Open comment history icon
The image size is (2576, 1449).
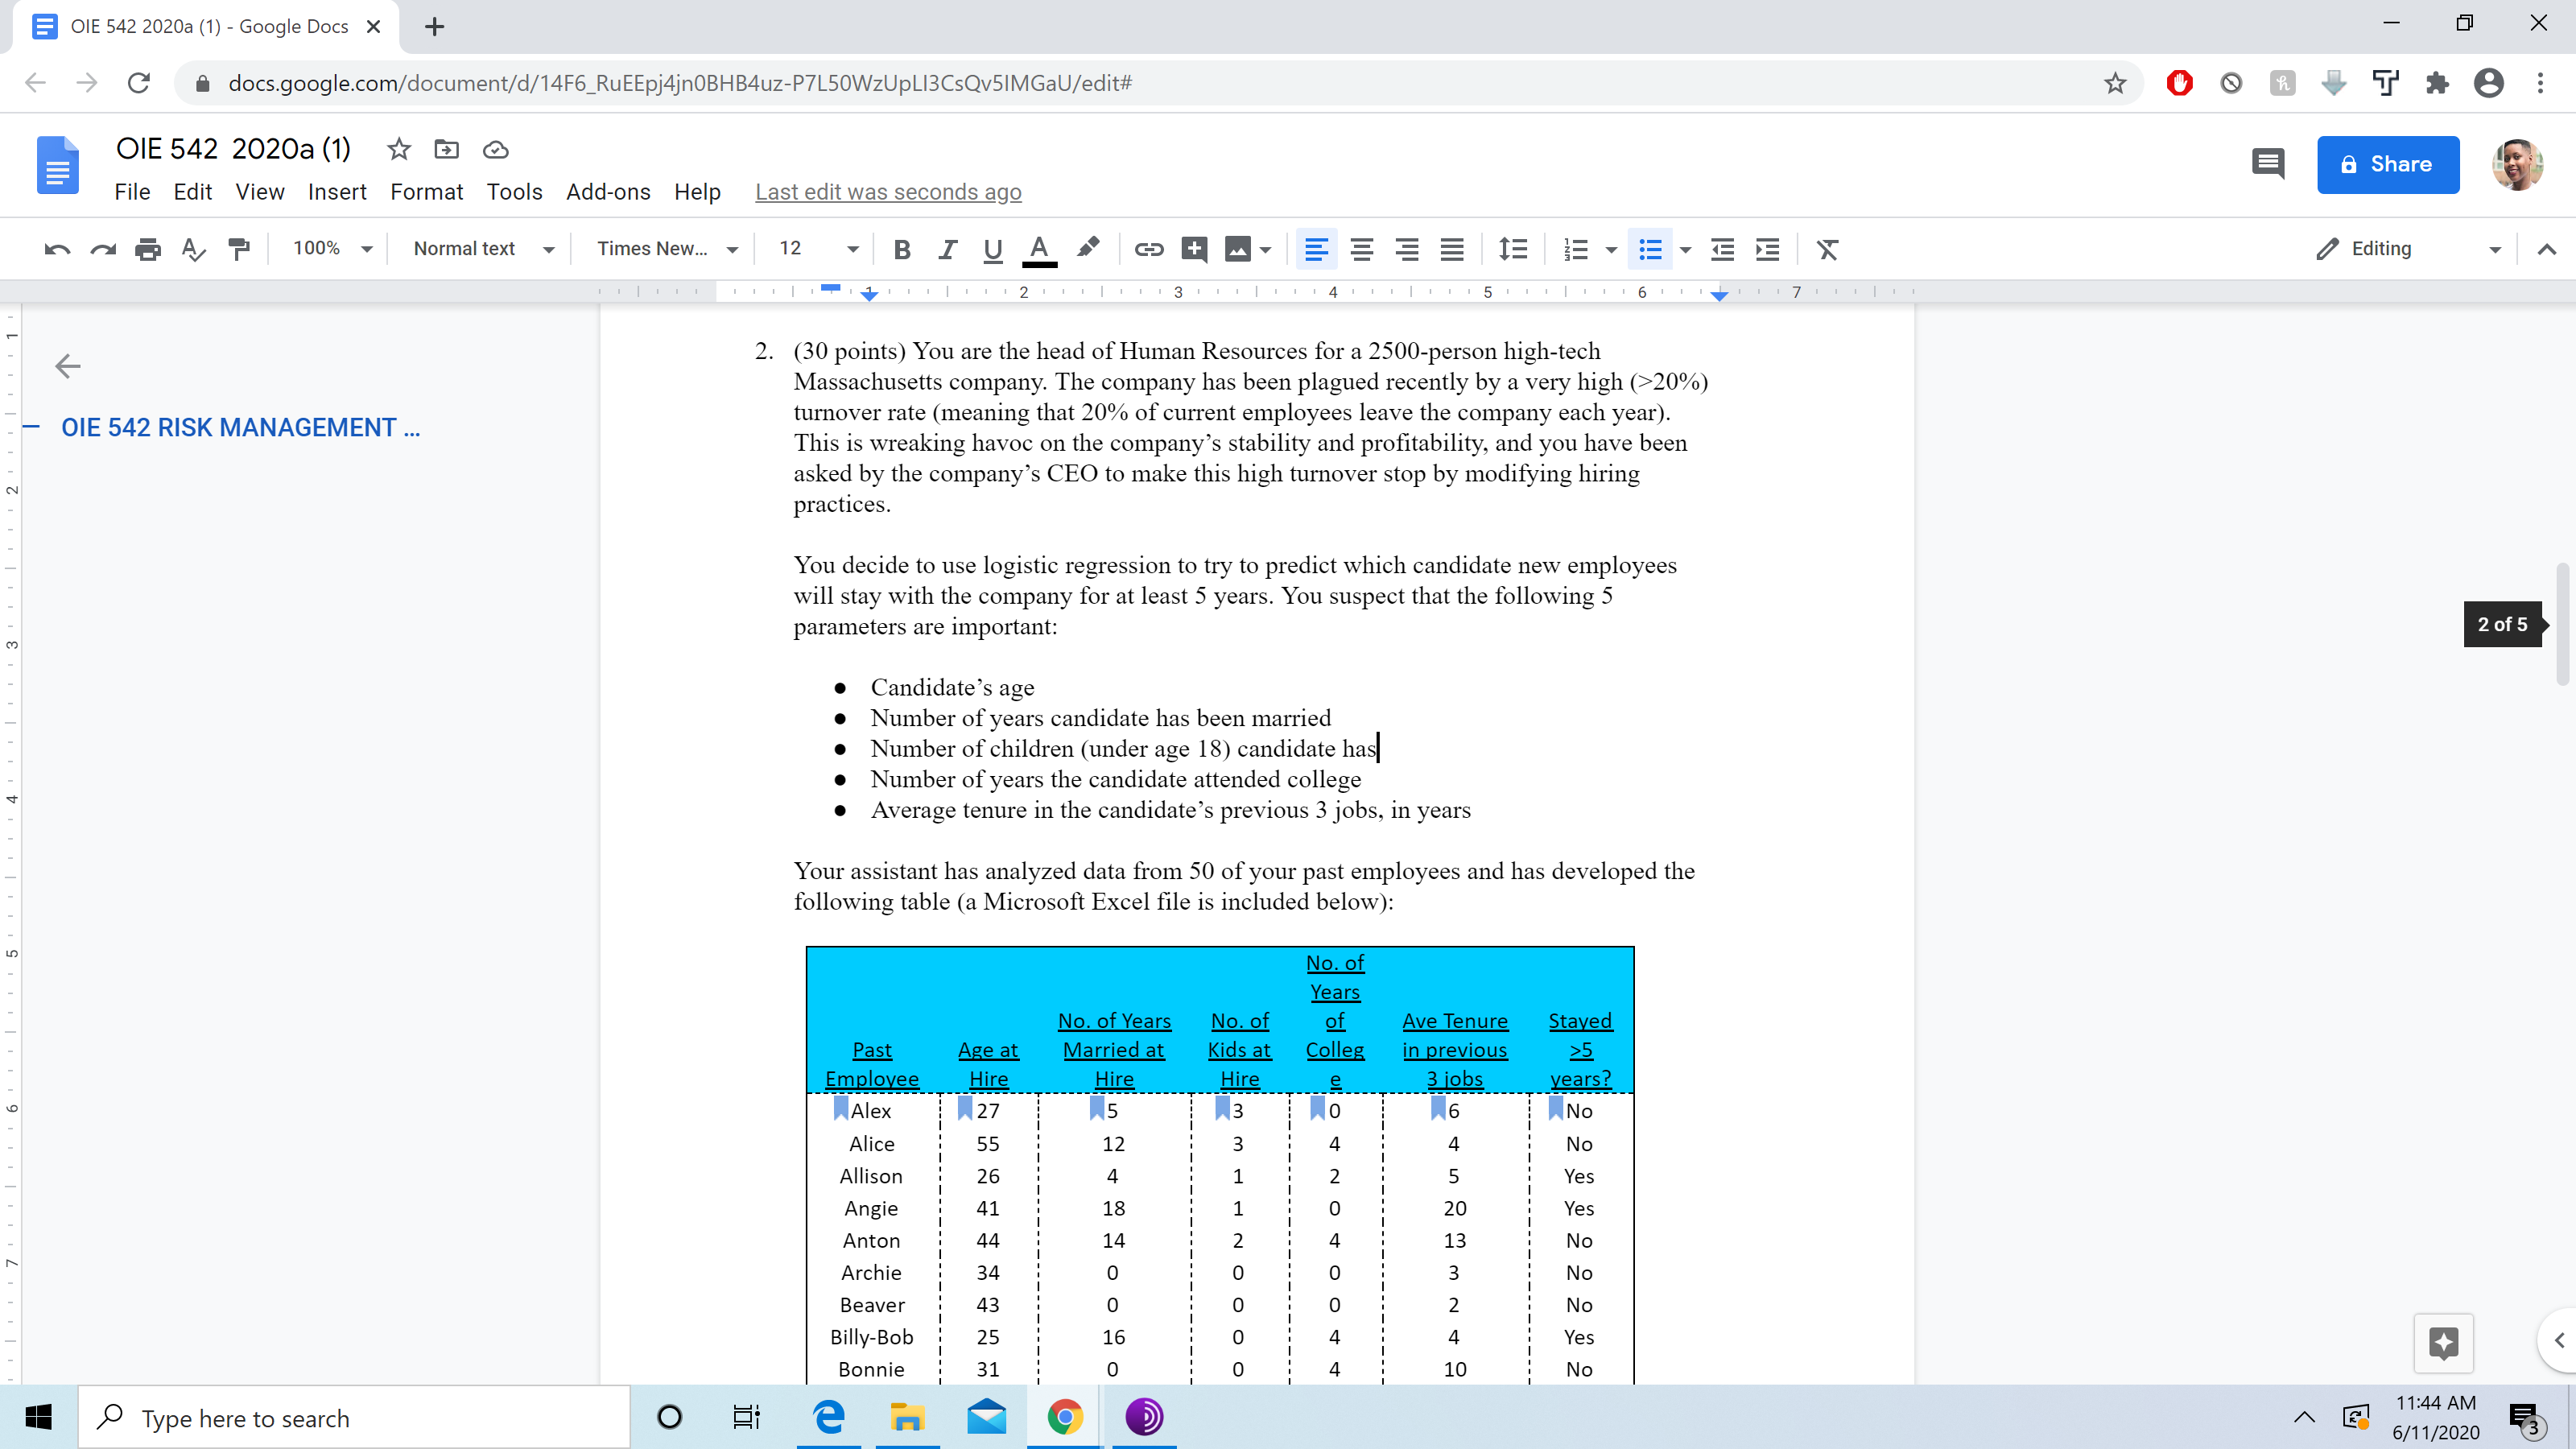pyautogui.click(x=2267, y=163)
